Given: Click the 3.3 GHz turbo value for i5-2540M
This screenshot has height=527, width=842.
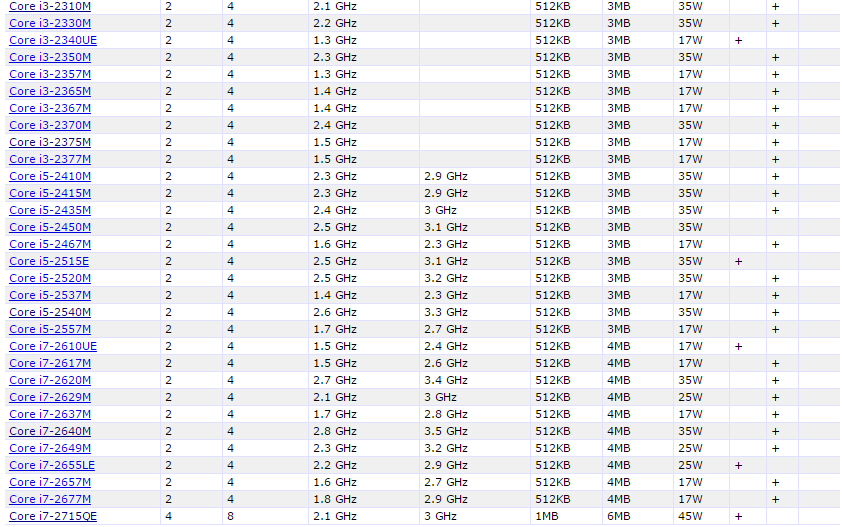Looking at the screenshot, I should (x=446, y=313).
